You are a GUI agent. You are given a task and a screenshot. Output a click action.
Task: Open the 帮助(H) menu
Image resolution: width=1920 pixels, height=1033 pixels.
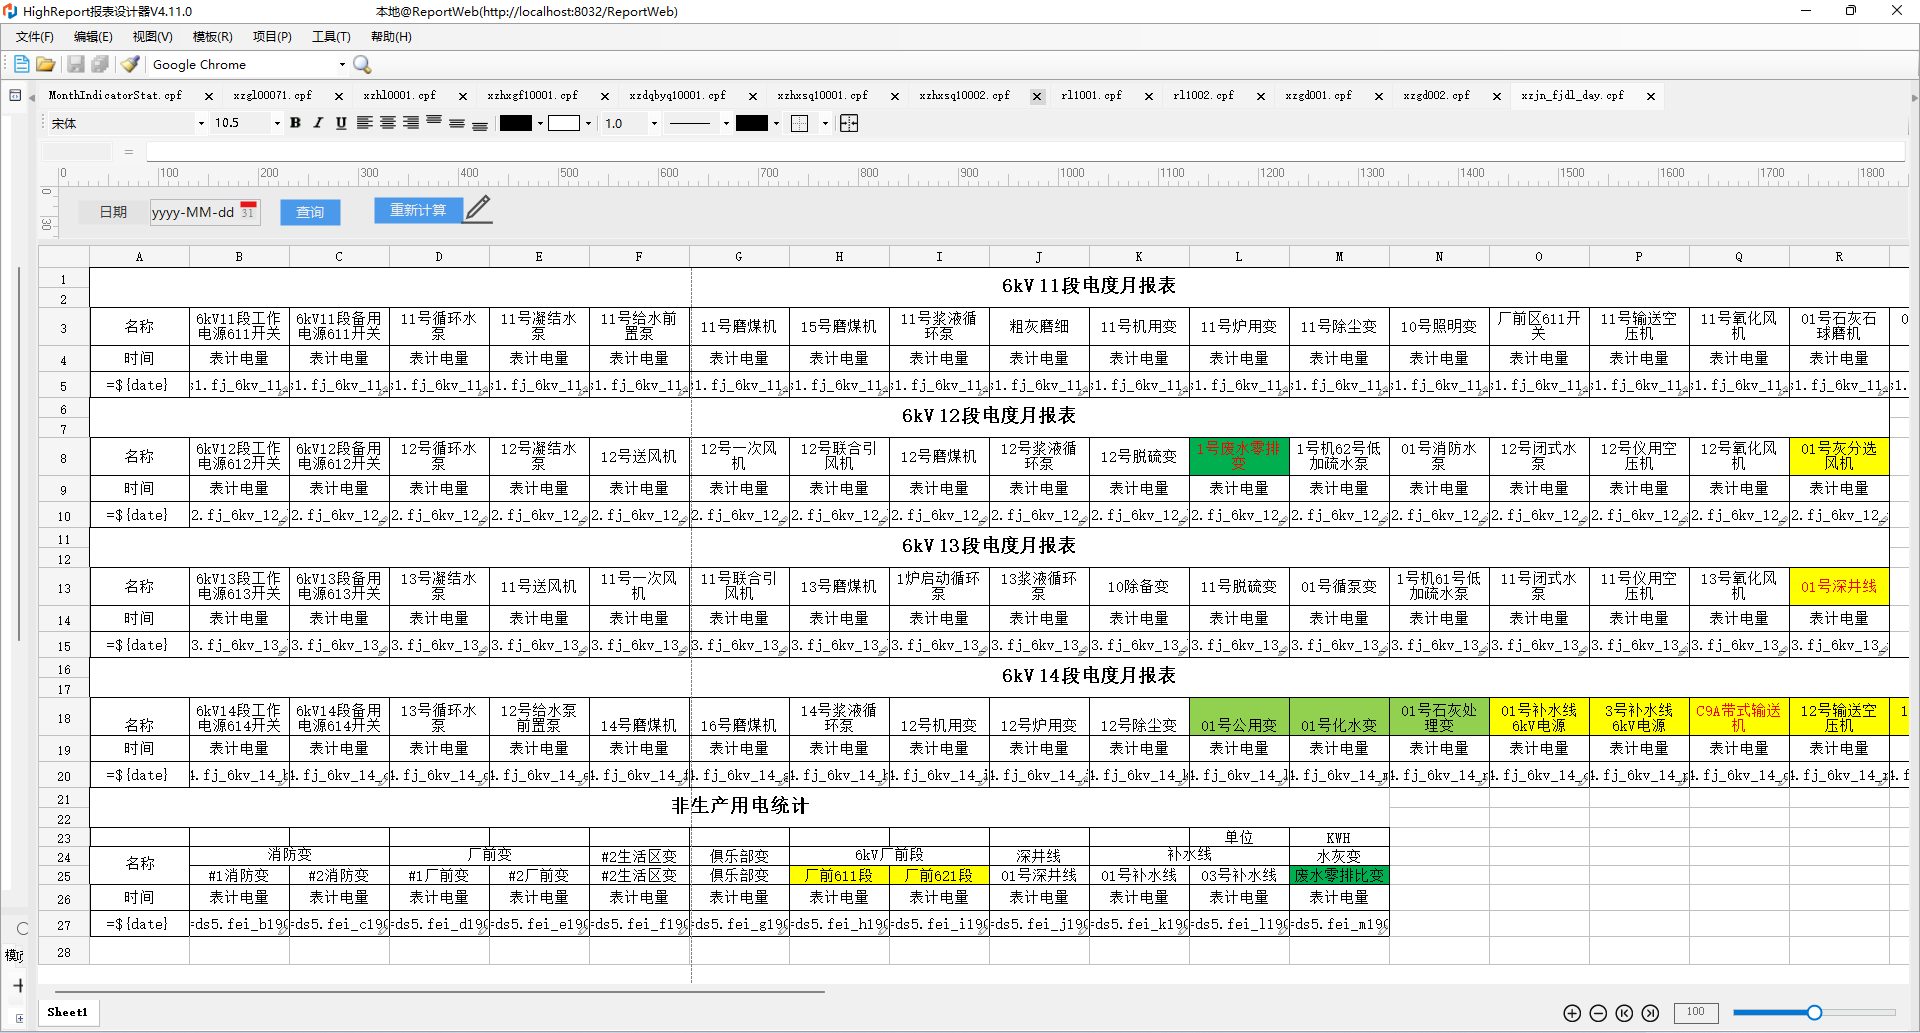coord(391,37)
